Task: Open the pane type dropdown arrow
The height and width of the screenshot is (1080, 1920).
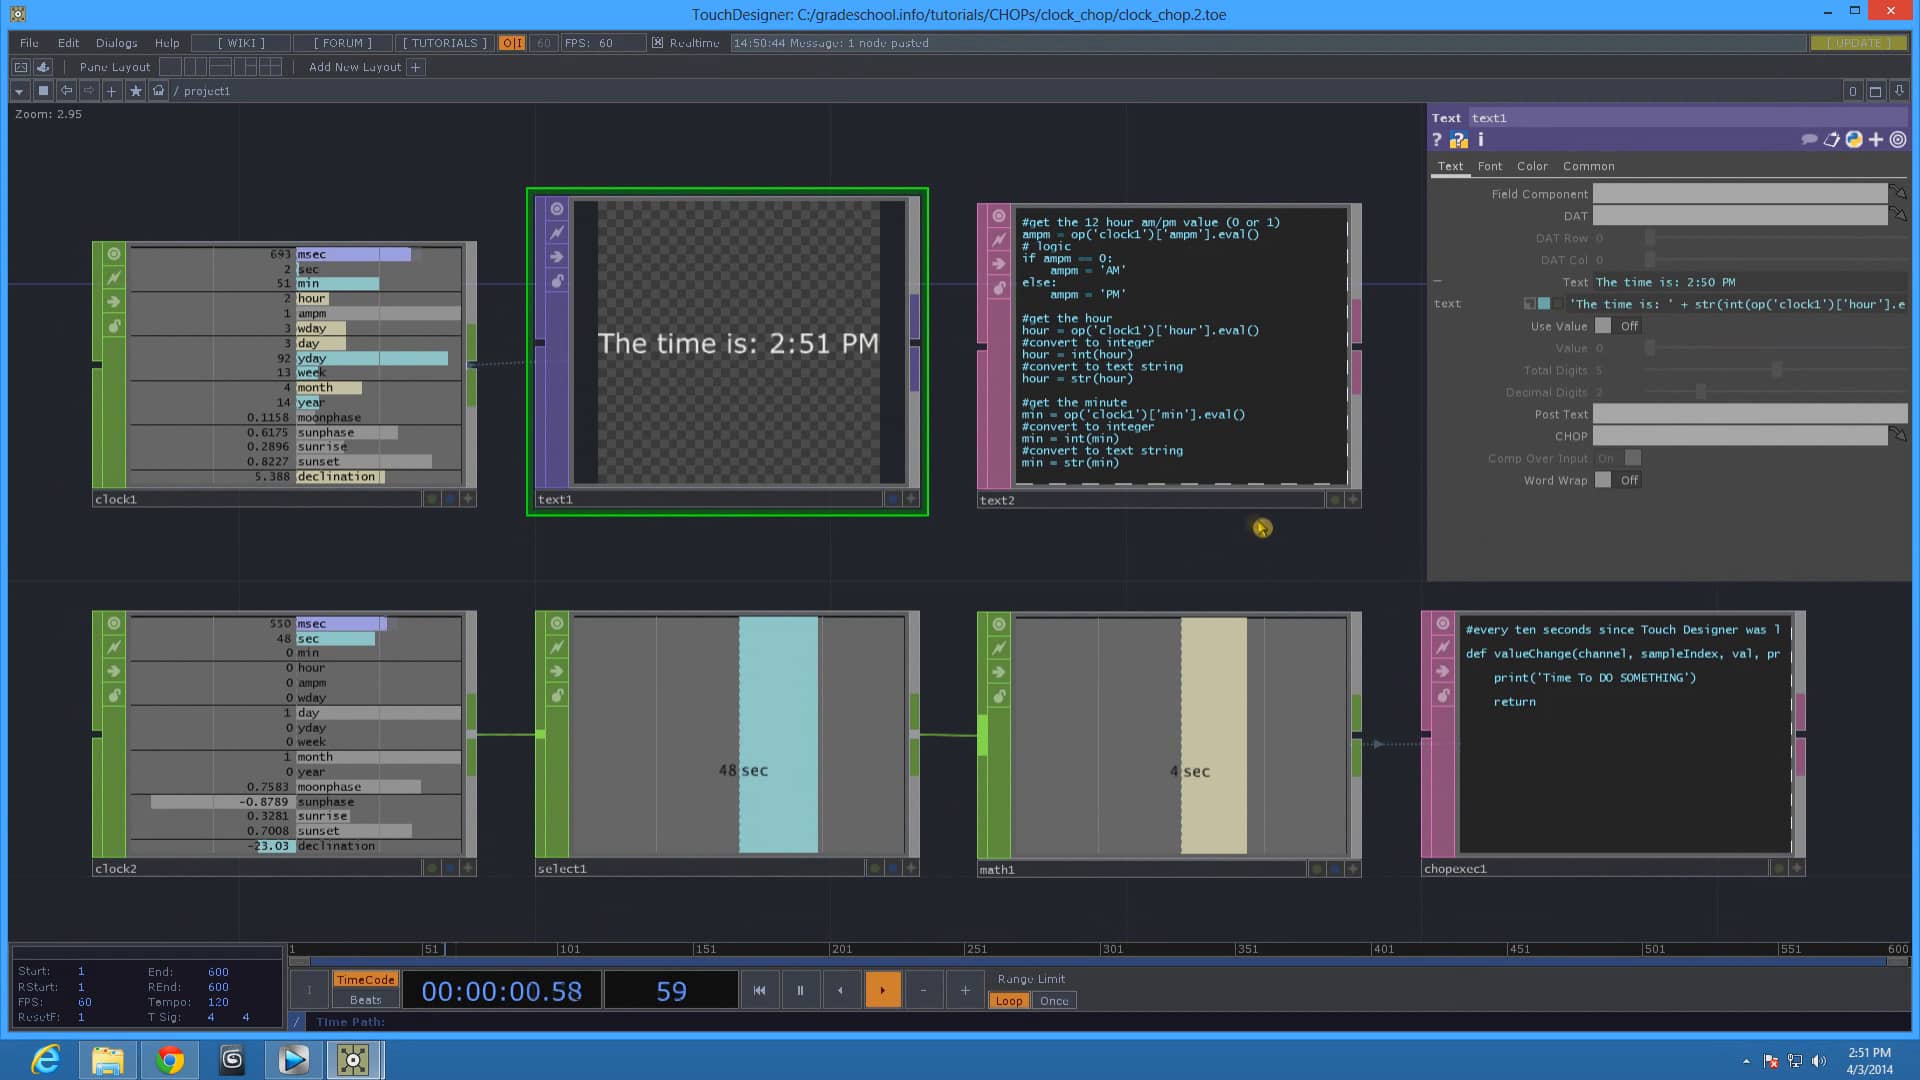Action: [x=18, y=90]
